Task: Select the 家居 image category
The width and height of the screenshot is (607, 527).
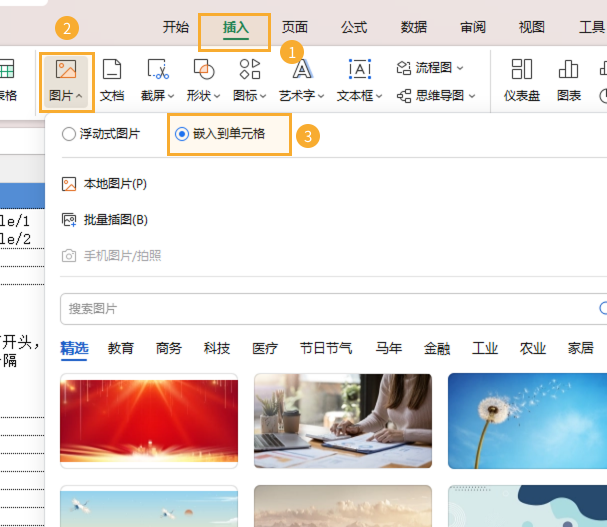Action: click(581, 348)
